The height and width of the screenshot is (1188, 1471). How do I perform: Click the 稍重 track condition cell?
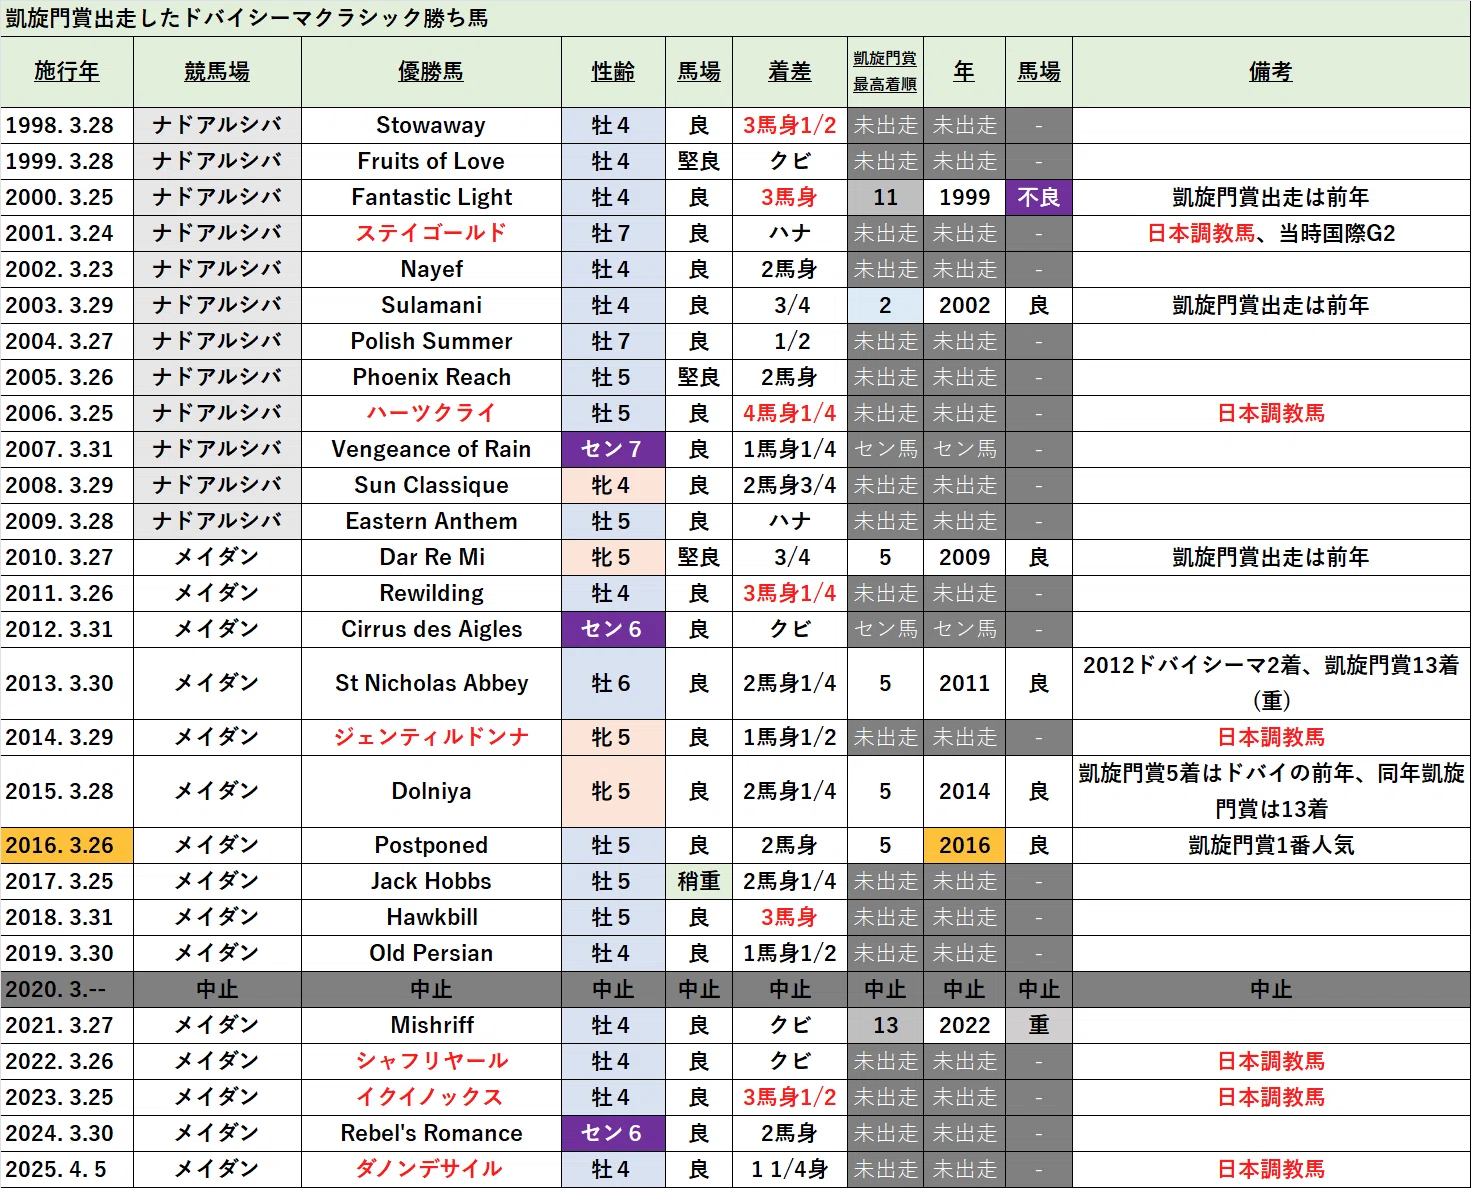699,881
